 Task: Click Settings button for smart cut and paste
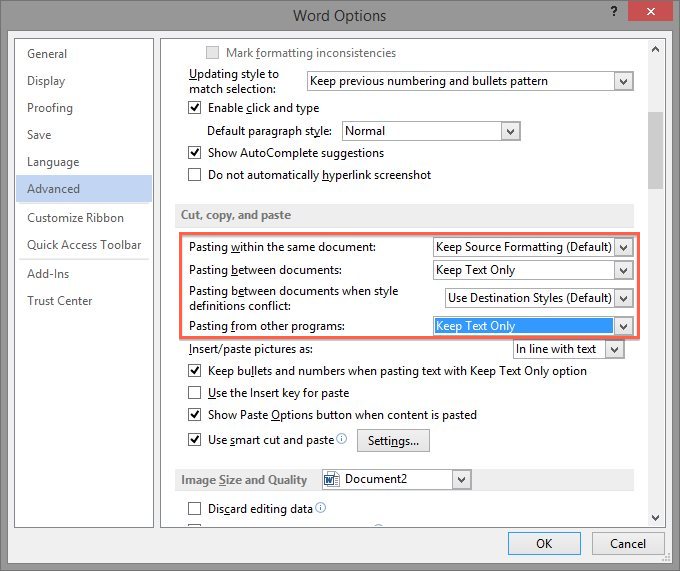(393, 440)
